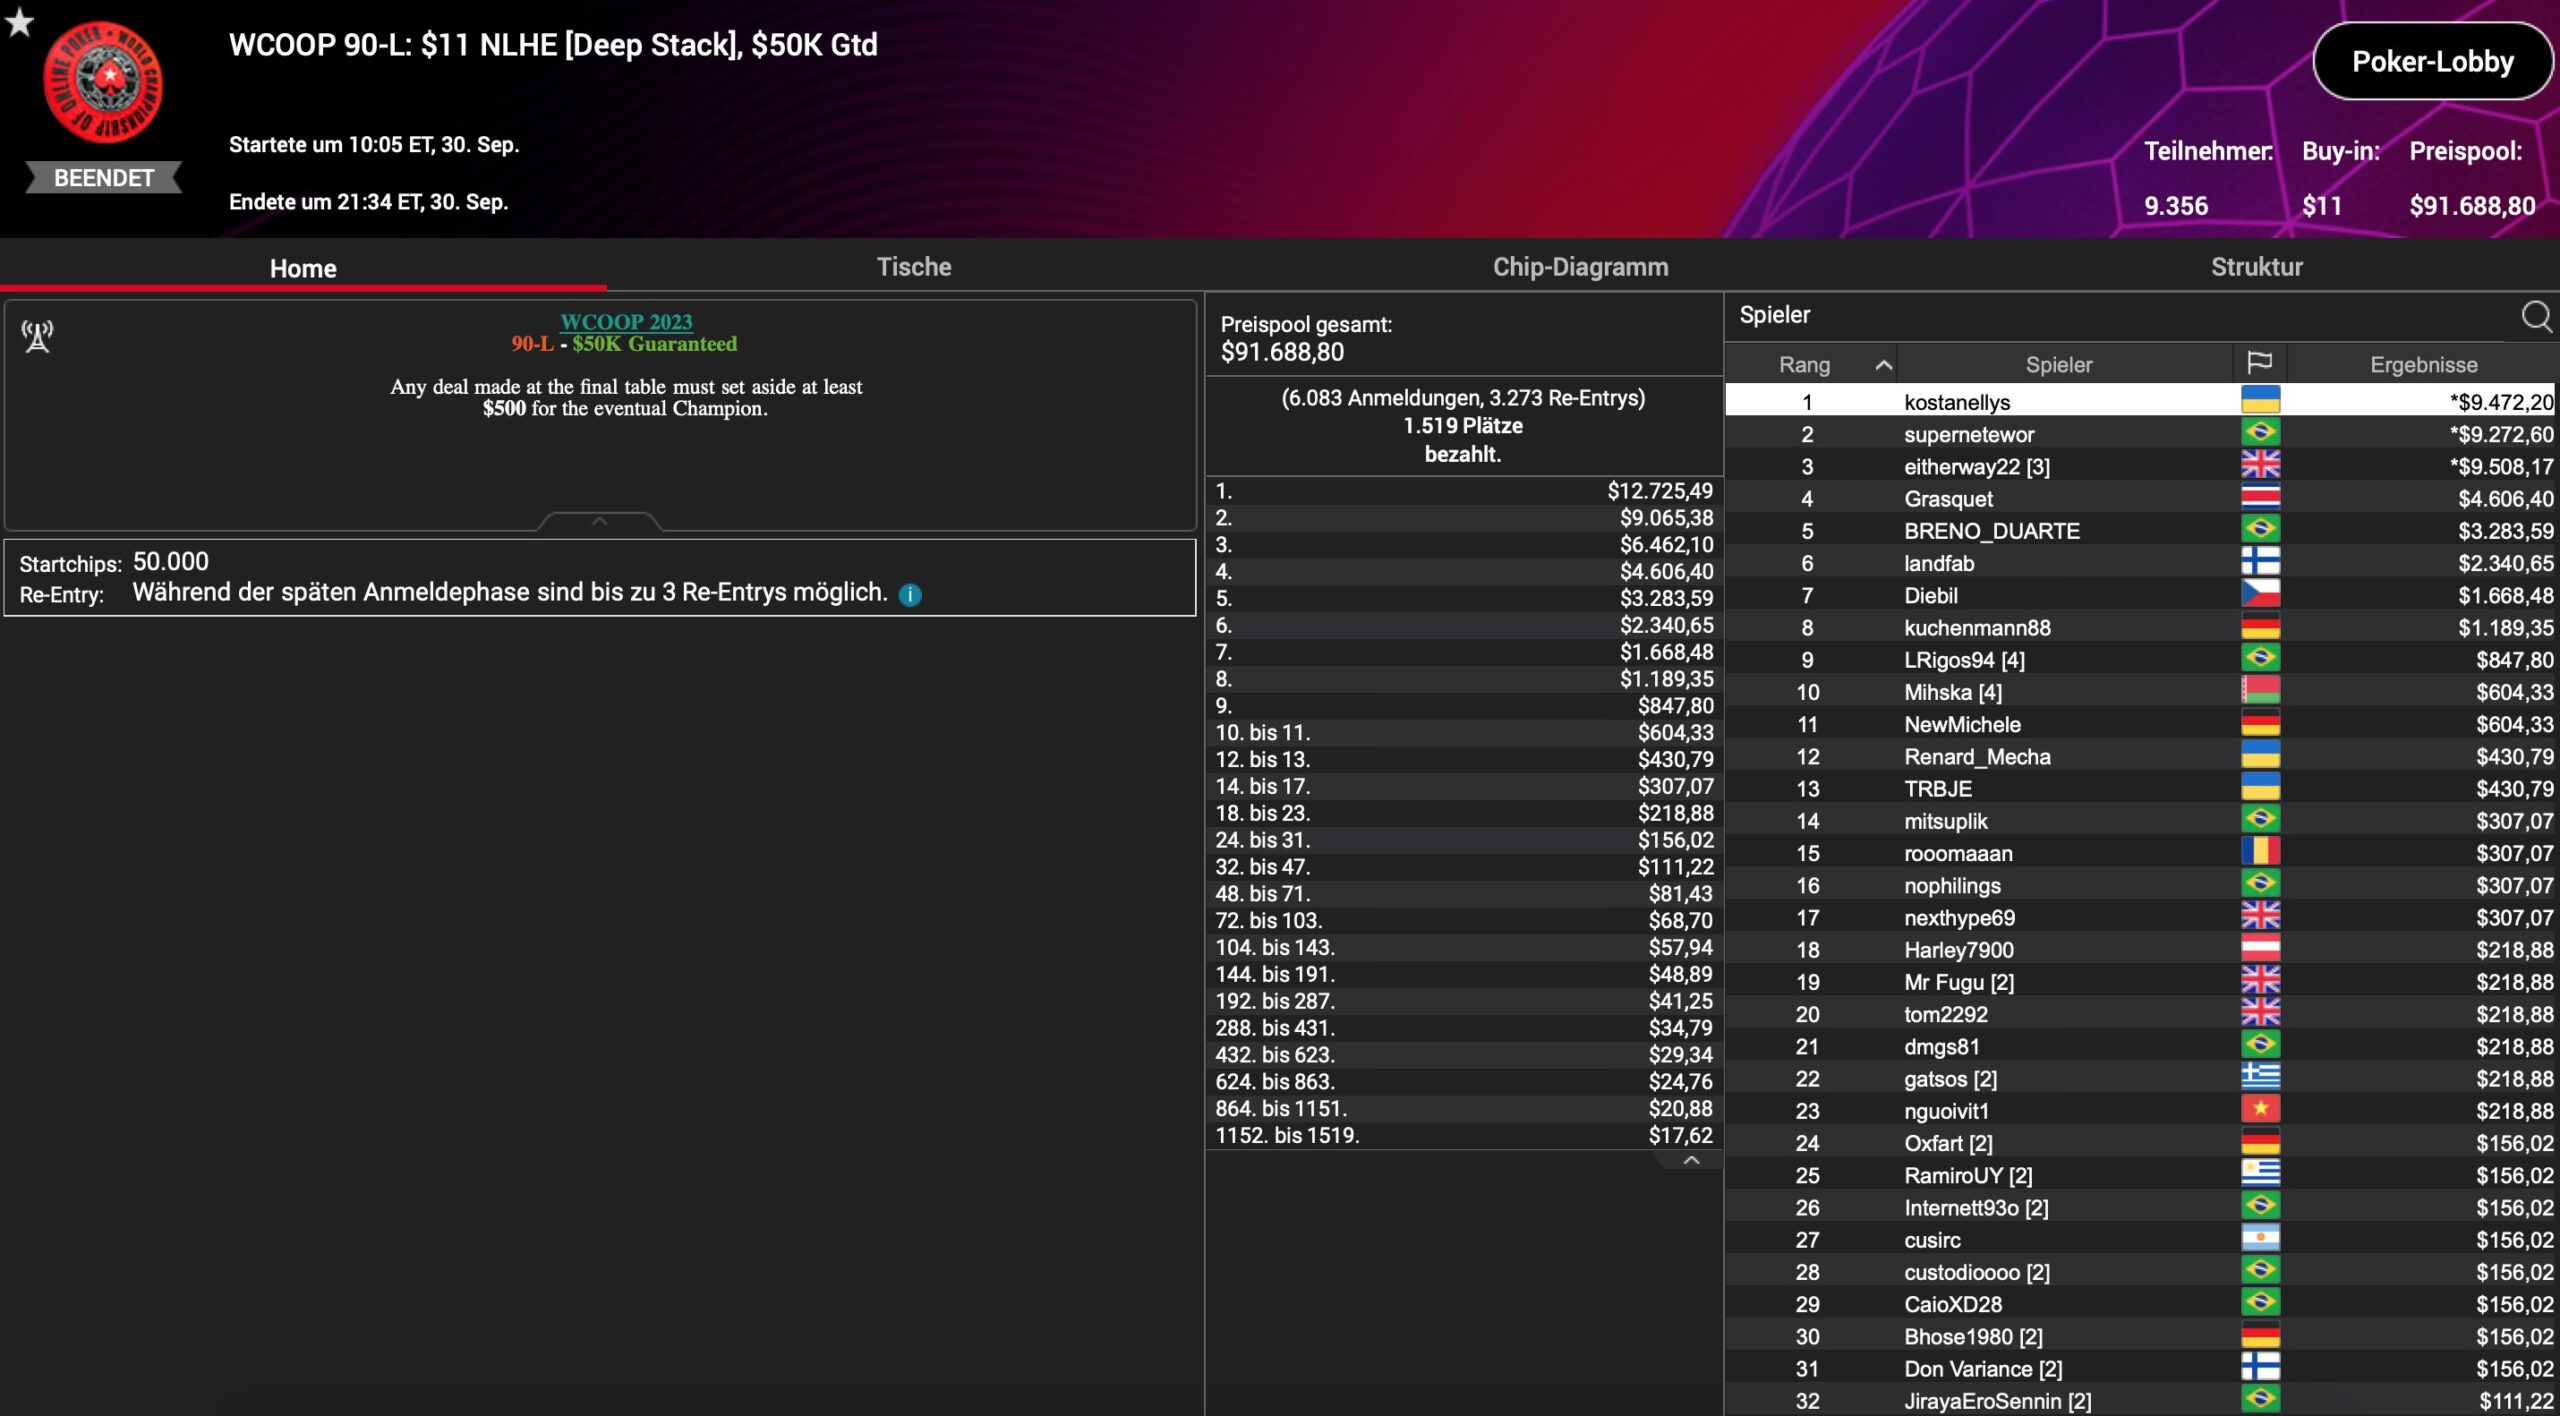Select player row kostanellys

[x=2140, y=401]
